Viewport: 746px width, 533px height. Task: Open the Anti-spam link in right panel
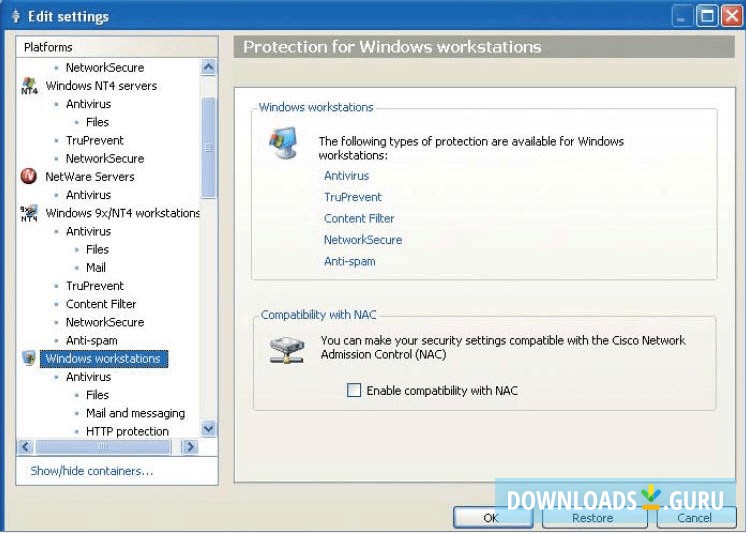(350, 261)
